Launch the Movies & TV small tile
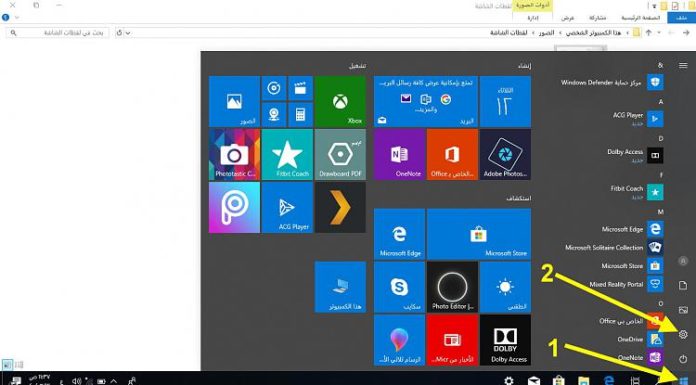The image size is (696, 385). 301,88
